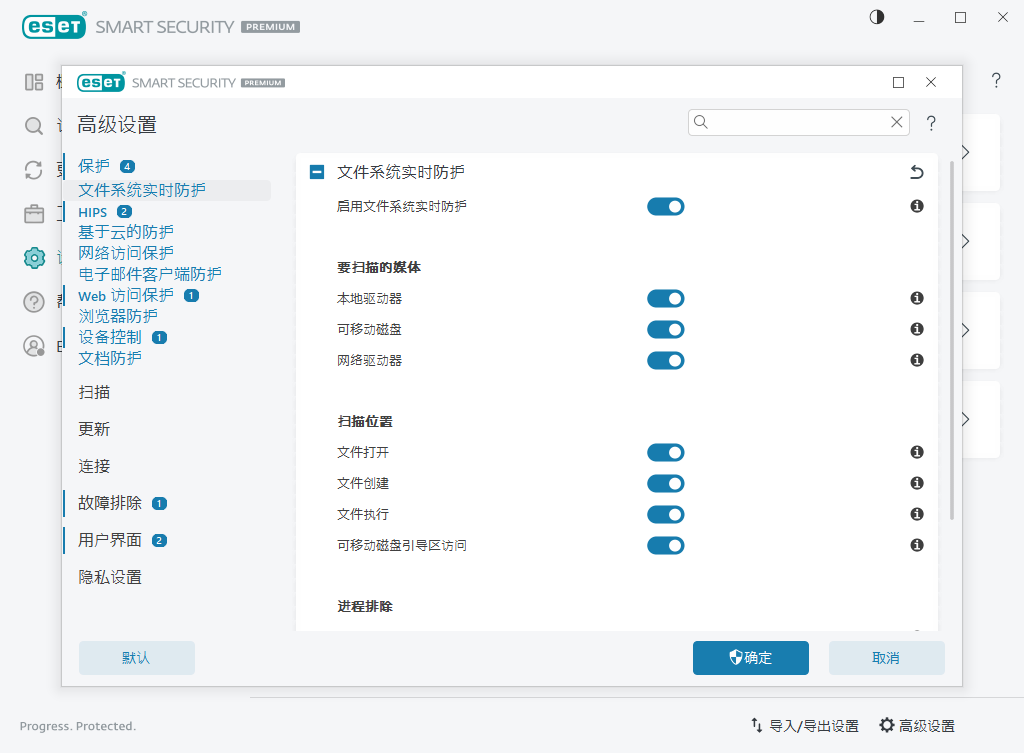The width and height of the screenshot is (1024, 753).
Task: Click the 默认 button
Action: 136,658
